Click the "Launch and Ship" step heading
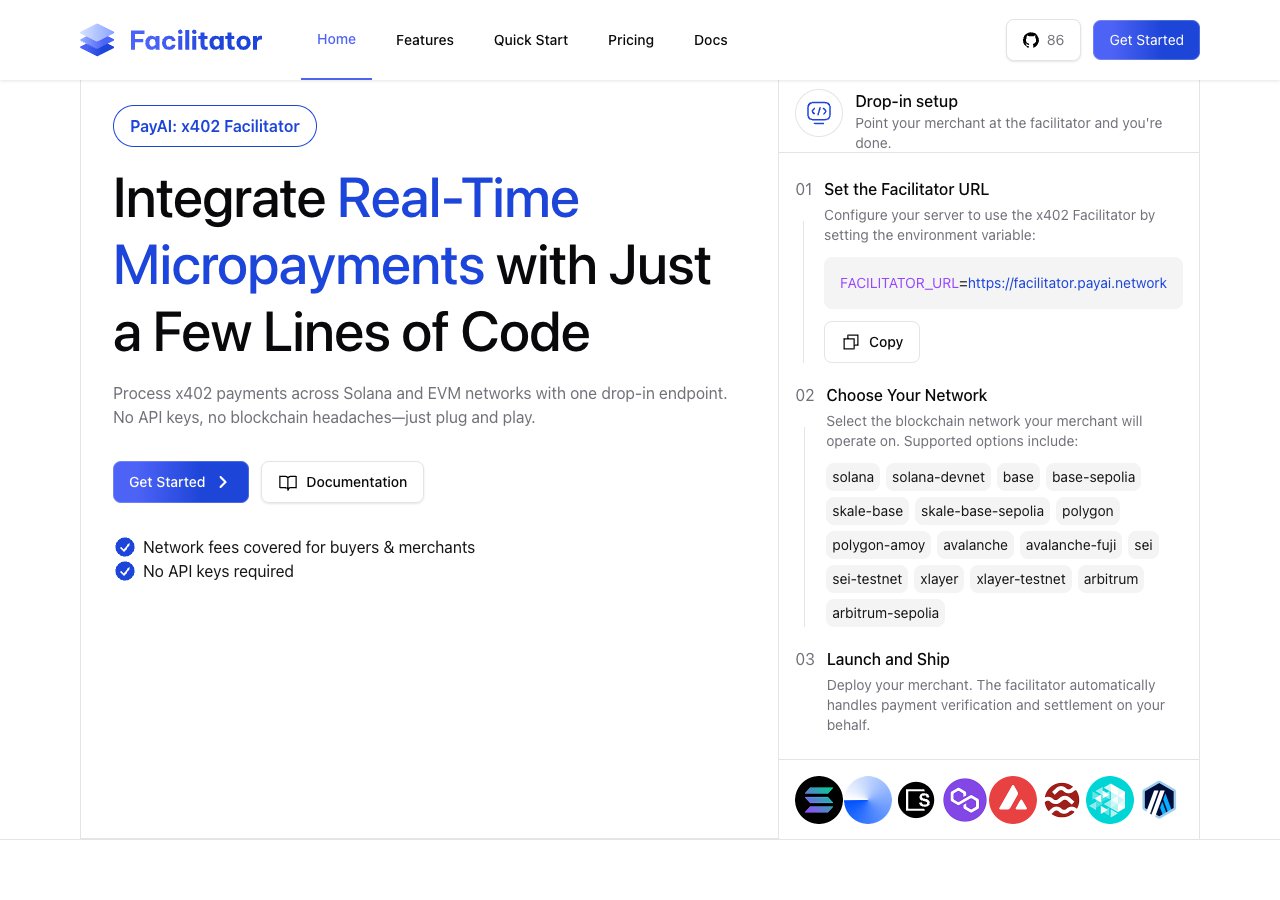 (x=888, y=659)
